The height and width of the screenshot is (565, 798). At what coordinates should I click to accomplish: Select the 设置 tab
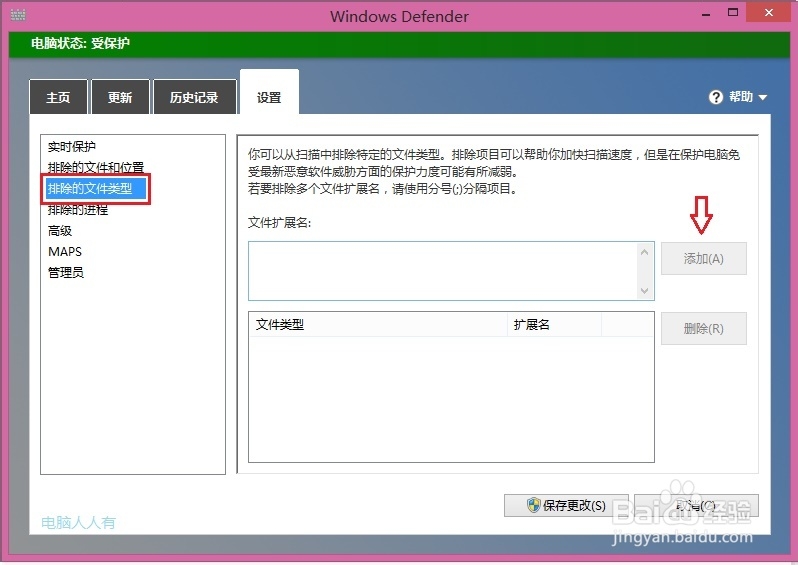269,93
